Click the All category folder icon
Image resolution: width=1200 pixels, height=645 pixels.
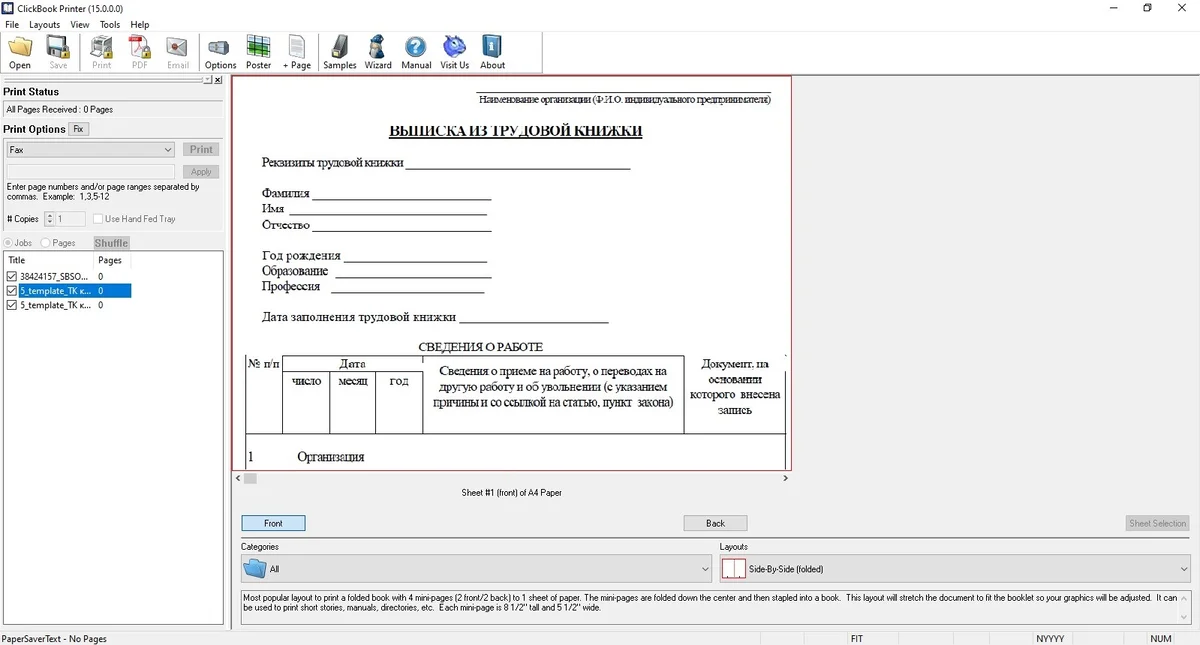point(255,569)
